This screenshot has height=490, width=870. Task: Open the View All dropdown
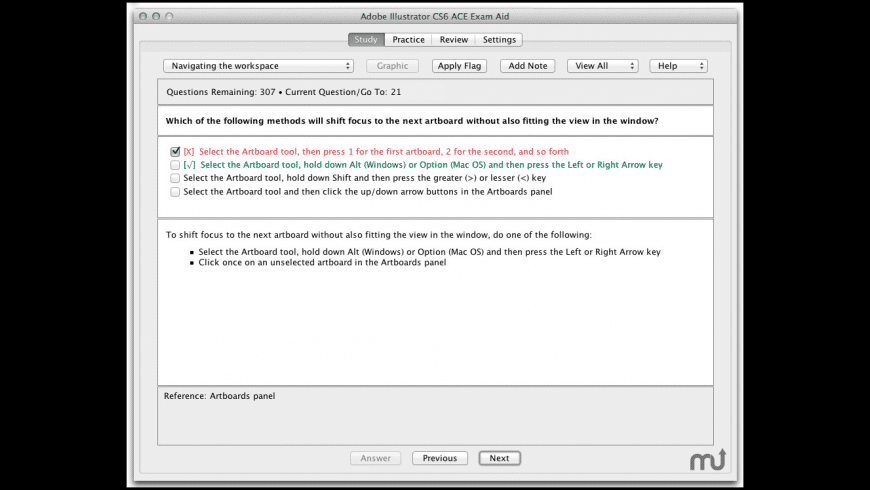(603, 65)
